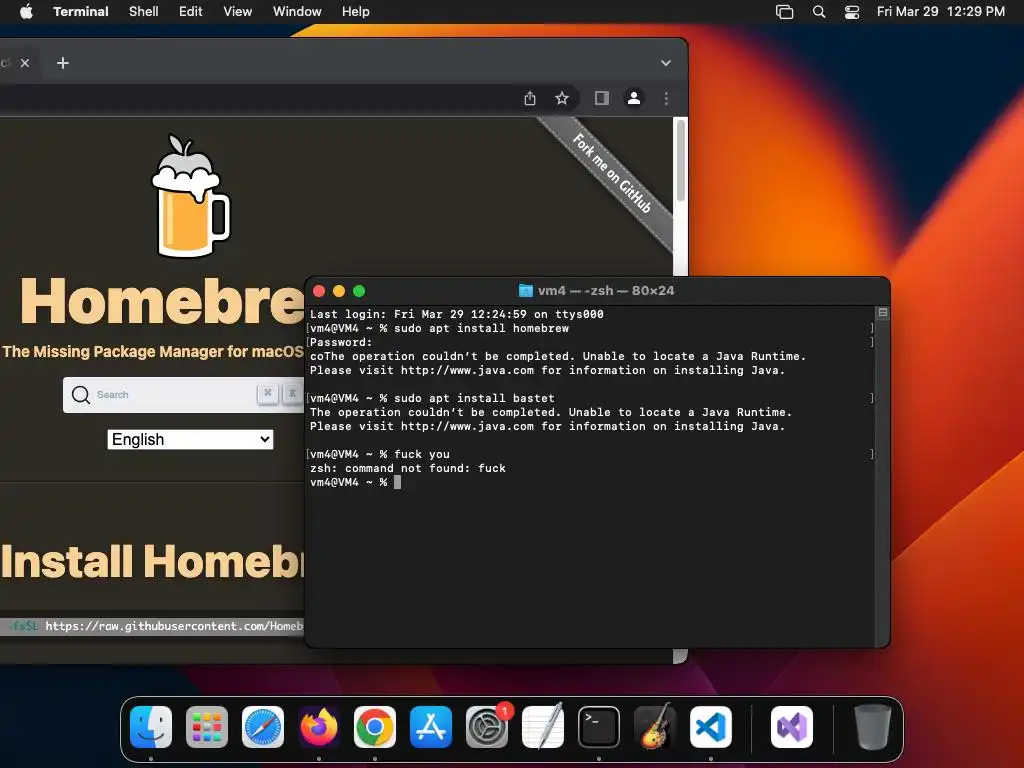Open Control Center in the menu bar
1024x768 pixels.
(x=852, y=12)
